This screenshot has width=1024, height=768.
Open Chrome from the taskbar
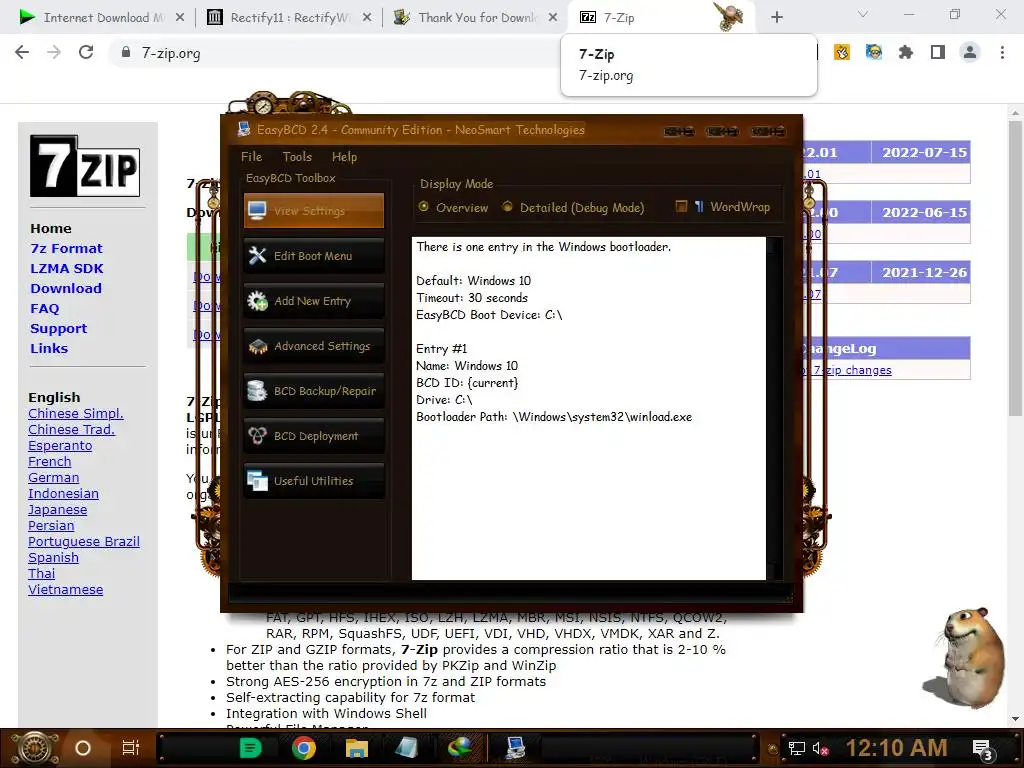coord(304,748)
